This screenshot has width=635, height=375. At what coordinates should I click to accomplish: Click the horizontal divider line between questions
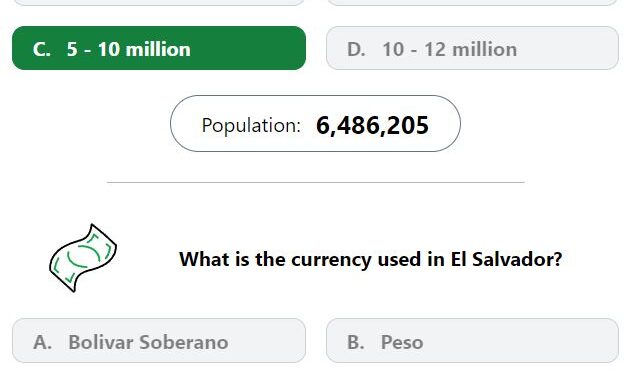[316, 182]
